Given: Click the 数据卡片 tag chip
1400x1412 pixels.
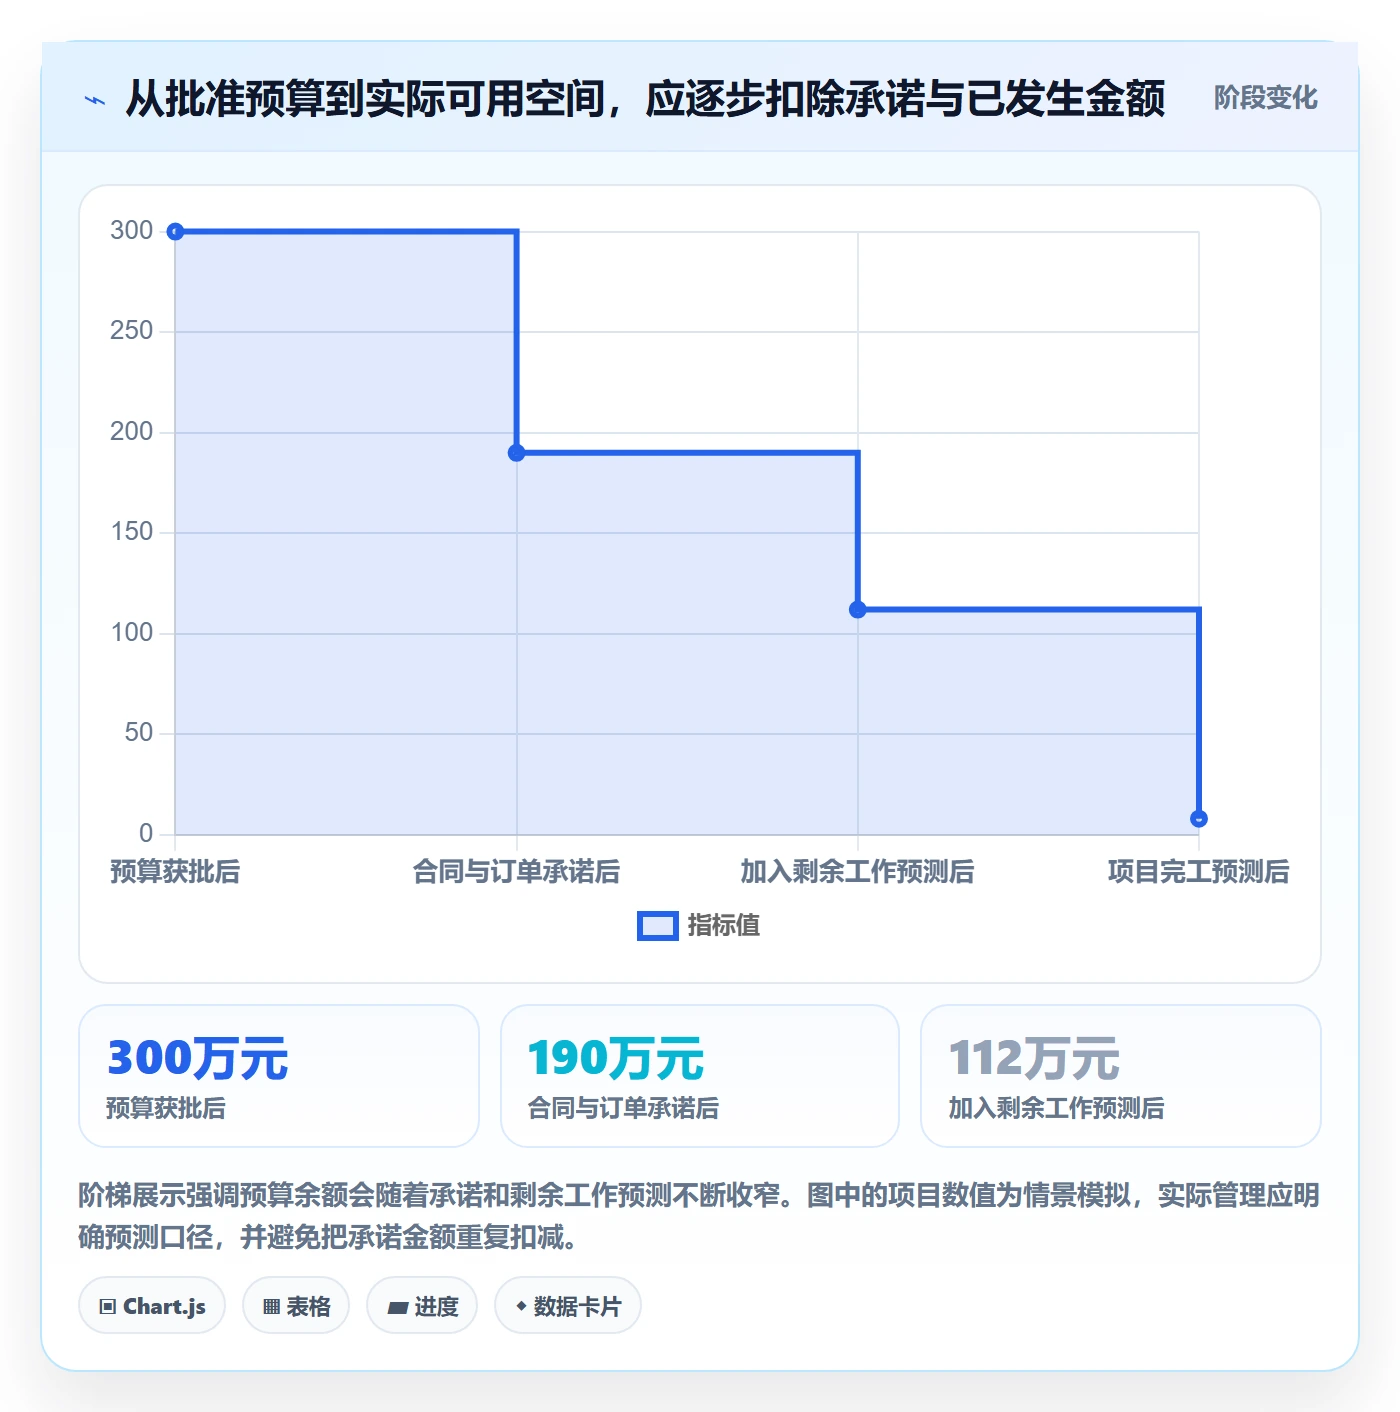Looking at the screenshot, I should (568, 1306).
